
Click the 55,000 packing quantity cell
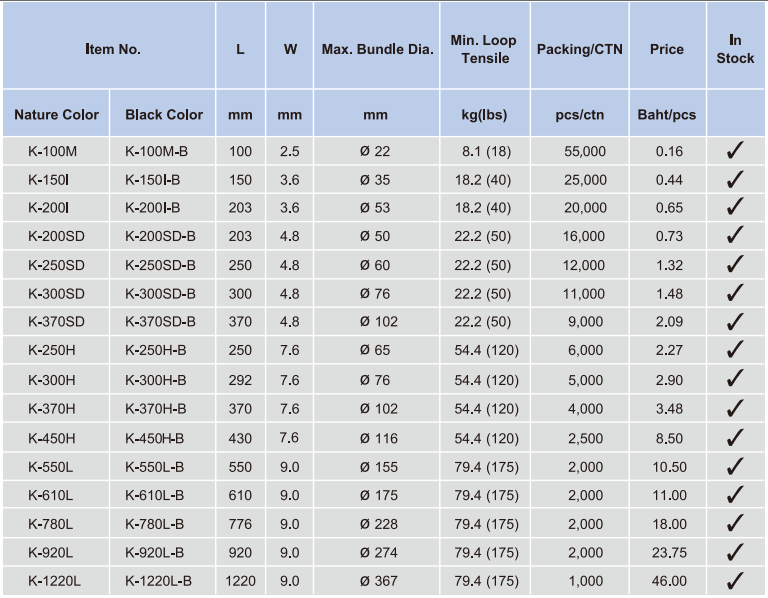[585, 151]
